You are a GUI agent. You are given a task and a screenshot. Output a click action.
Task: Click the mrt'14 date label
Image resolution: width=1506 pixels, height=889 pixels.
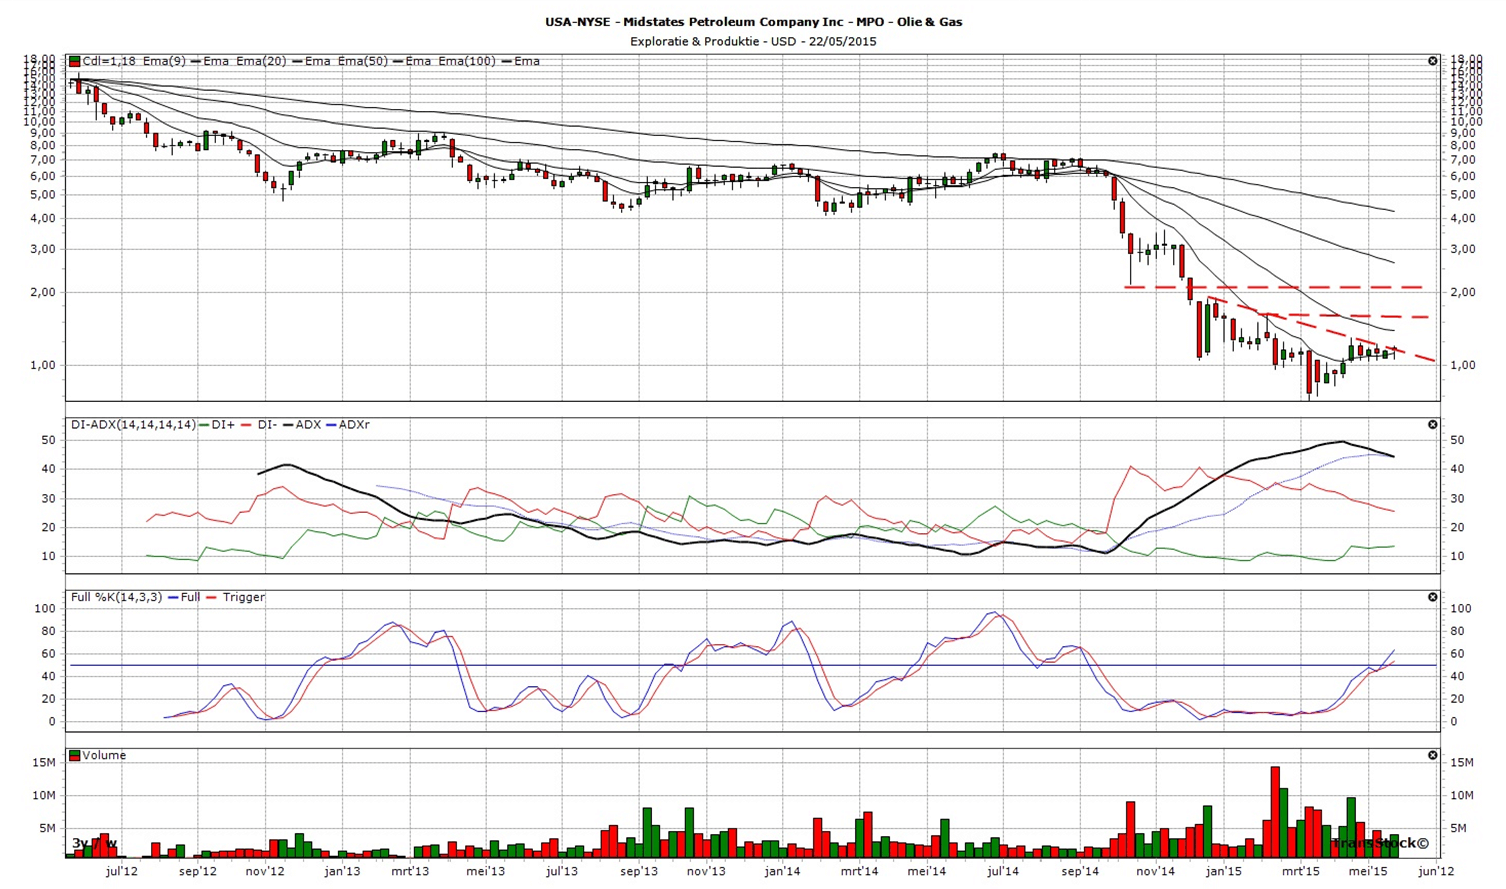(859, 871)
